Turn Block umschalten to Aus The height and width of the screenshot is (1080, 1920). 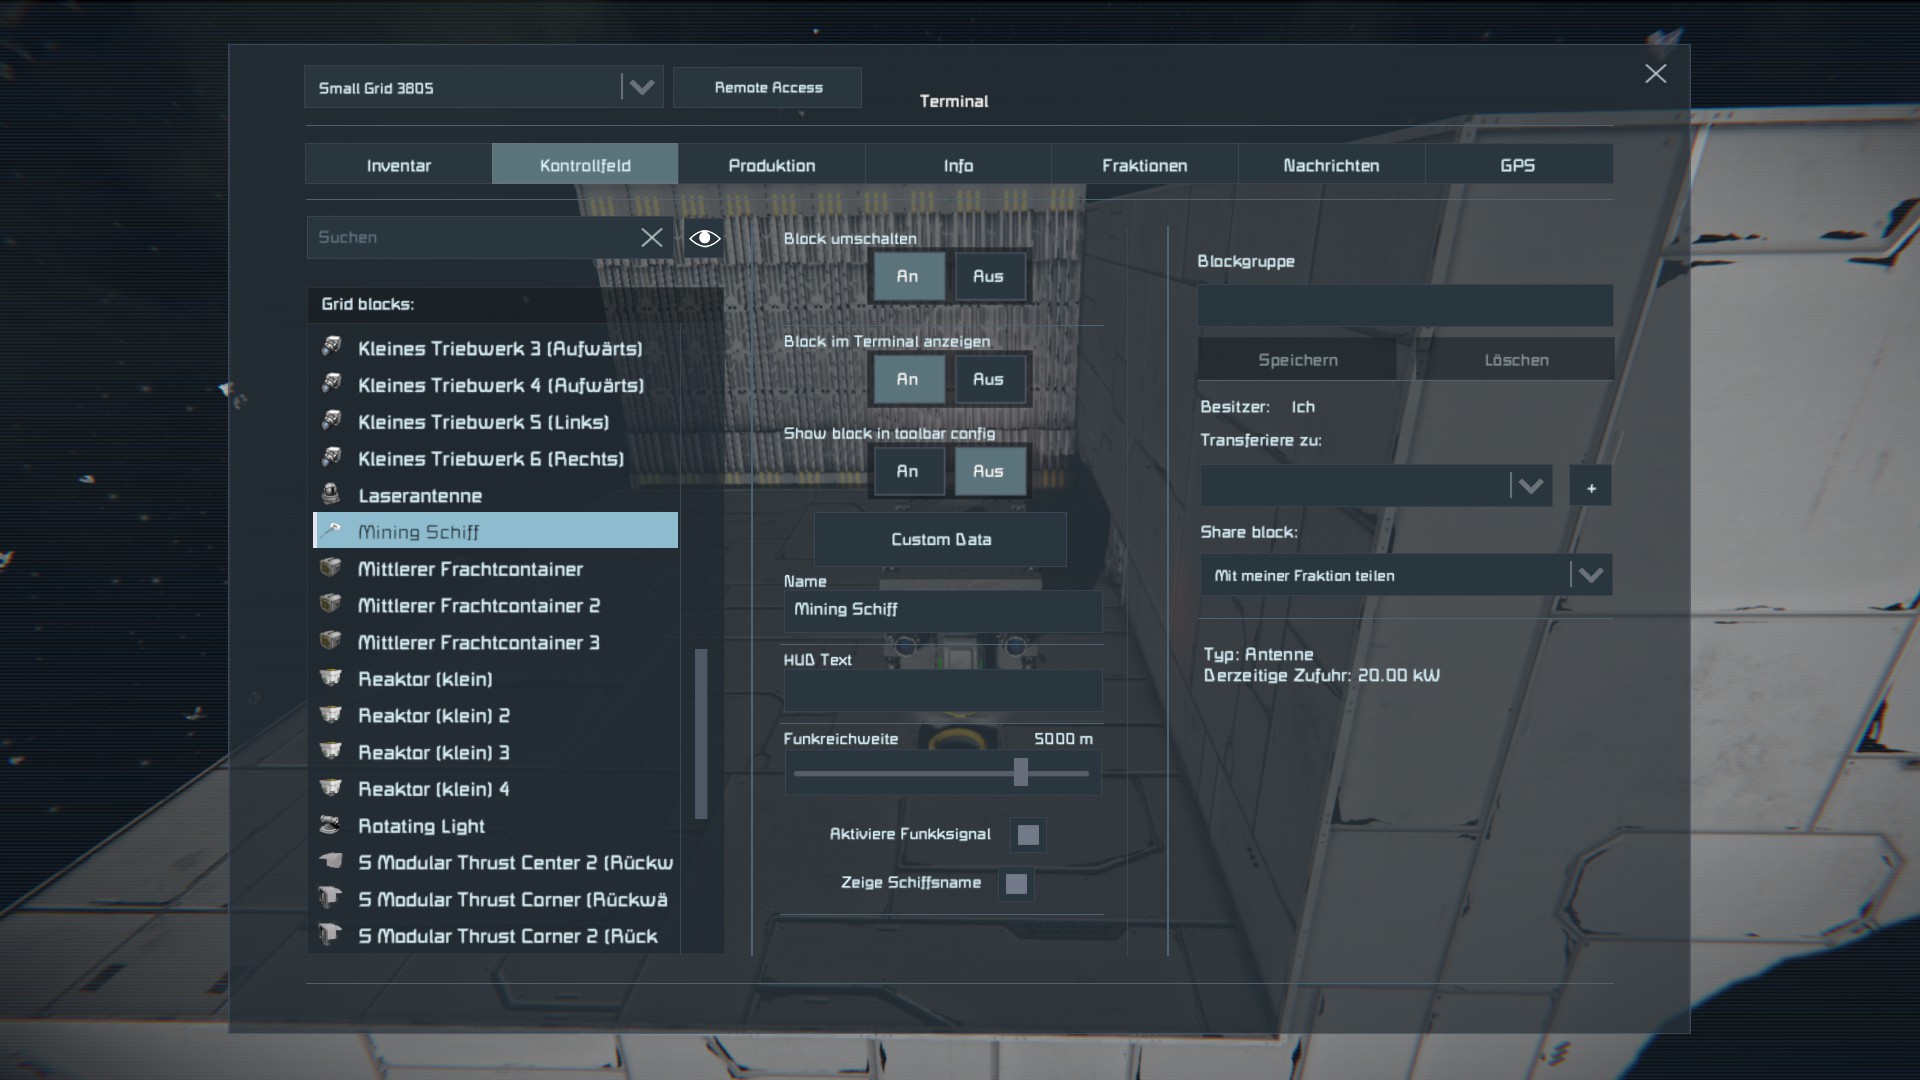click(988, 276)
